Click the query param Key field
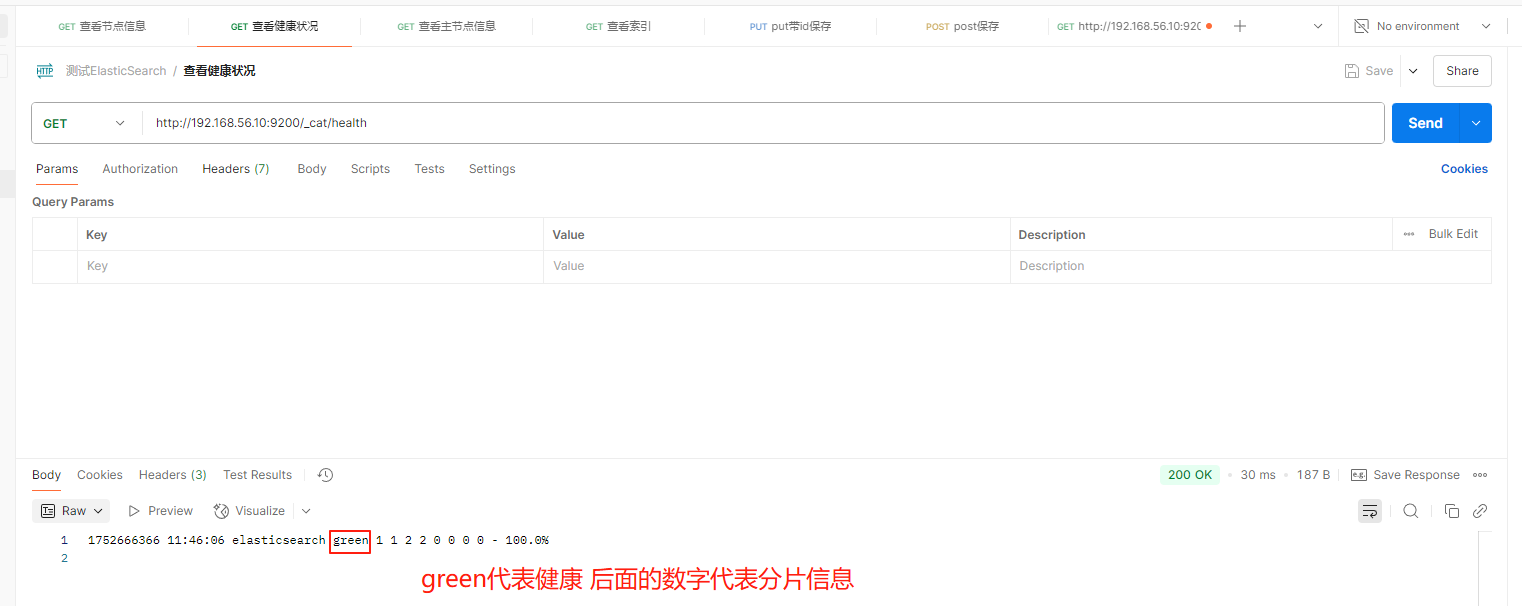The width and height of the screenshot is (1522, 606). (310, 266)
